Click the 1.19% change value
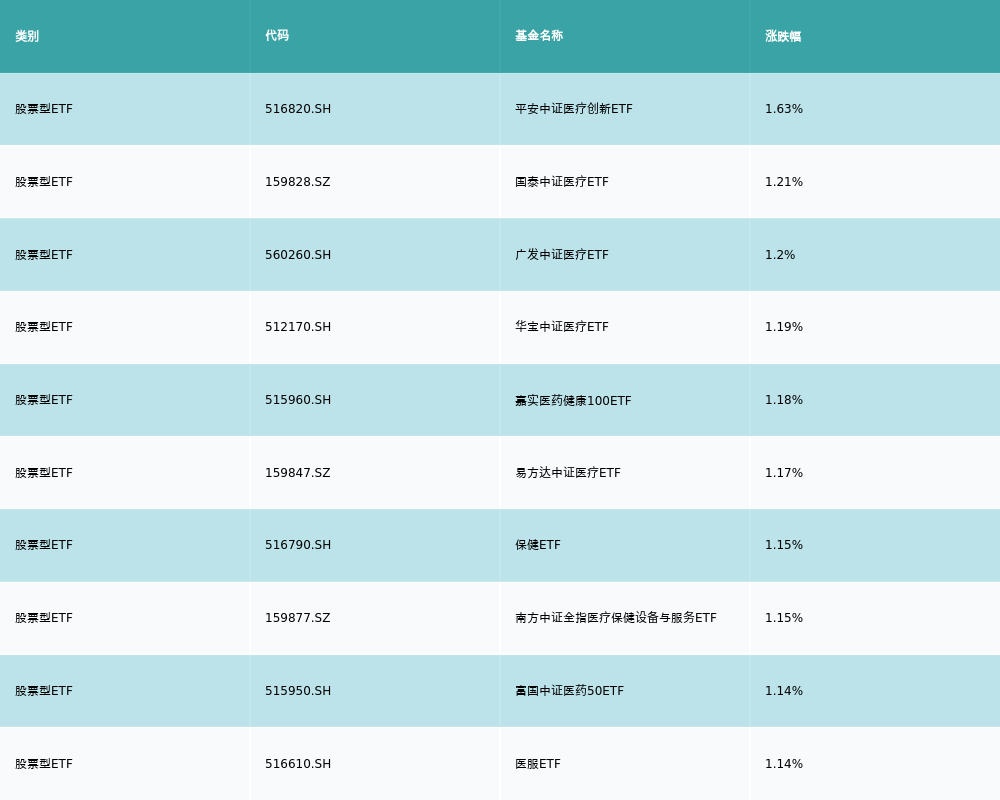Viewport: 1000px width, 800px height. point(784,327)
